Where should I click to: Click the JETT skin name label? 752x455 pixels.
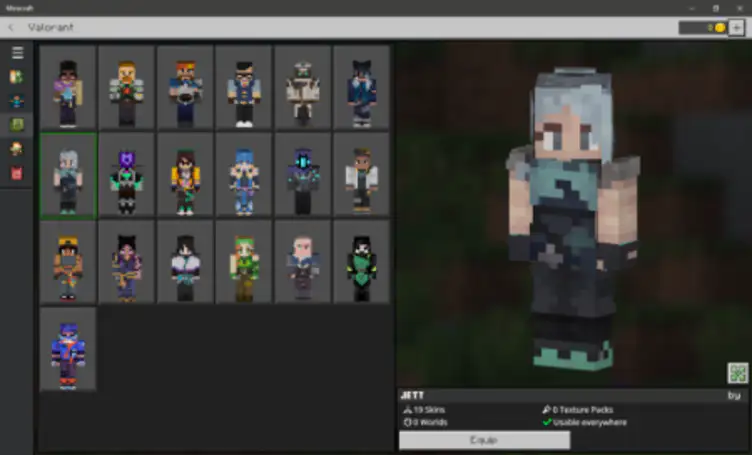(412, 395)
